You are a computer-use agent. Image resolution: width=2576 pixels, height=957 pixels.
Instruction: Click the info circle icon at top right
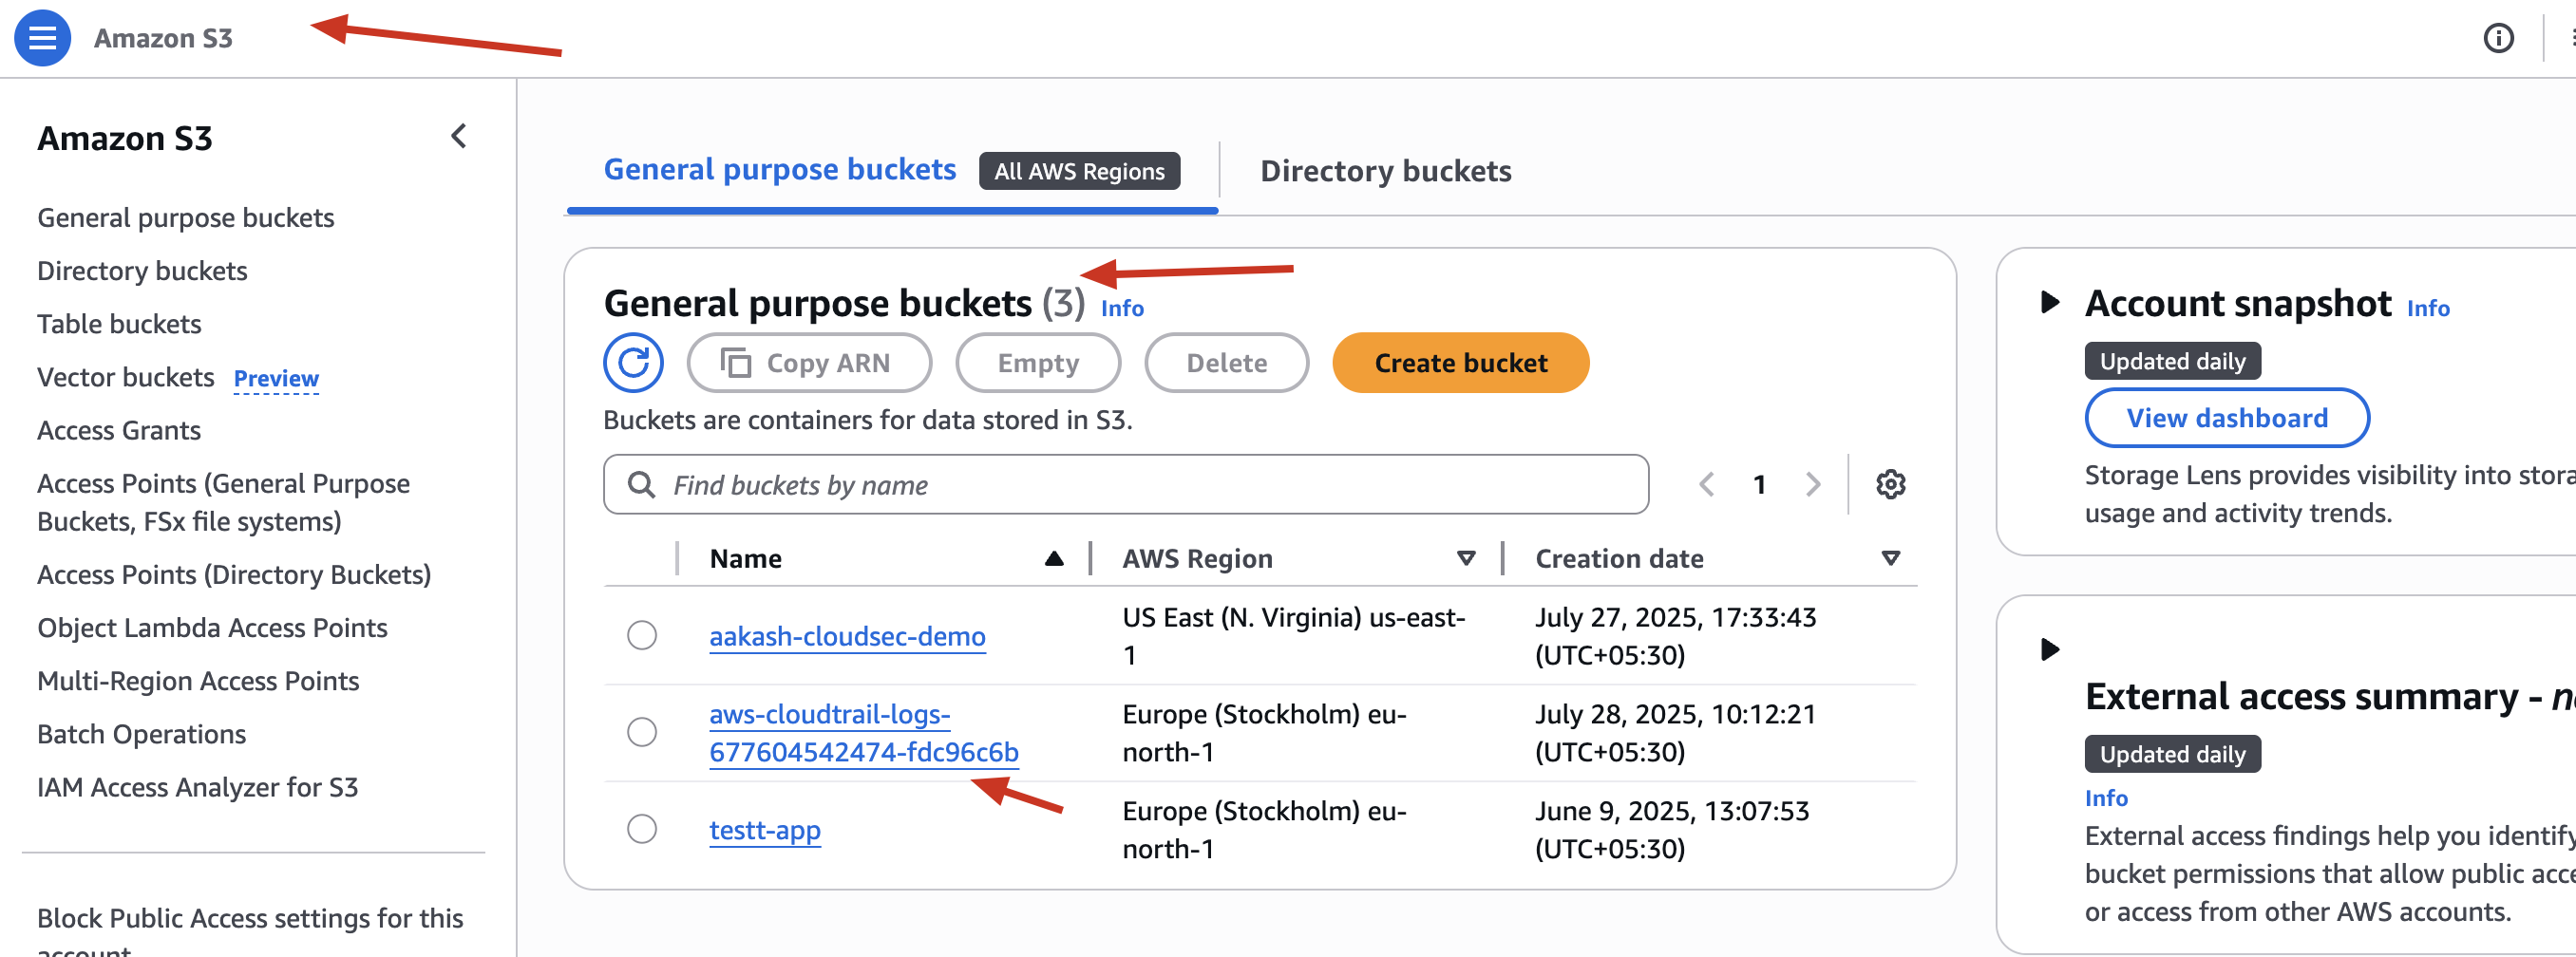tap(2498, 38)
